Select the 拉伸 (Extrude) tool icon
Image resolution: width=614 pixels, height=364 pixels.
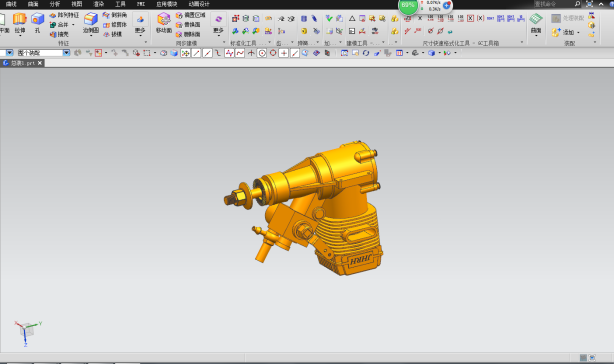[20, 19]
